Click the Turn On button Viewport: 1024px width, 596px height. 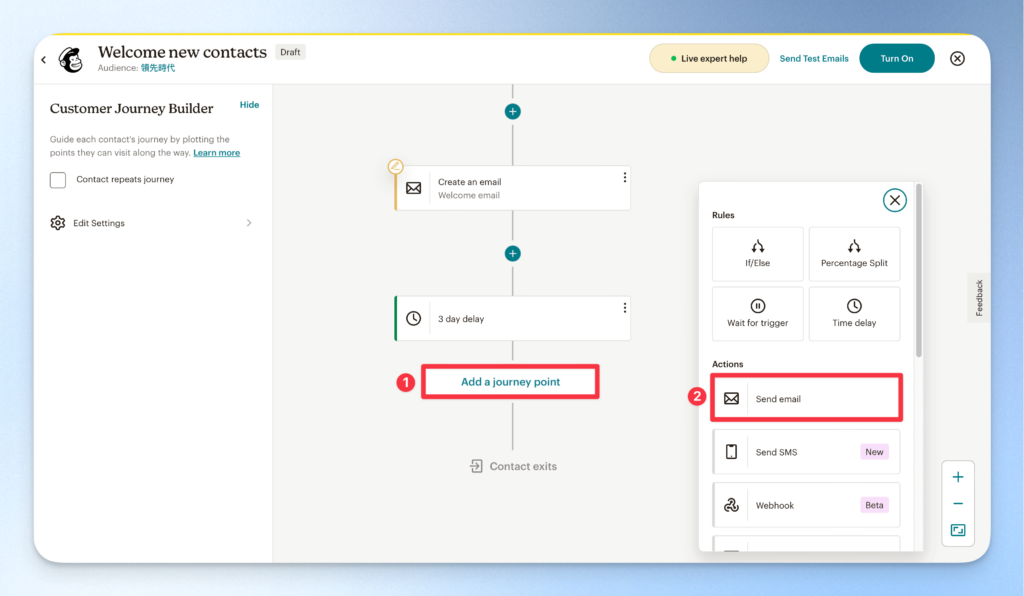pos(897,59)
